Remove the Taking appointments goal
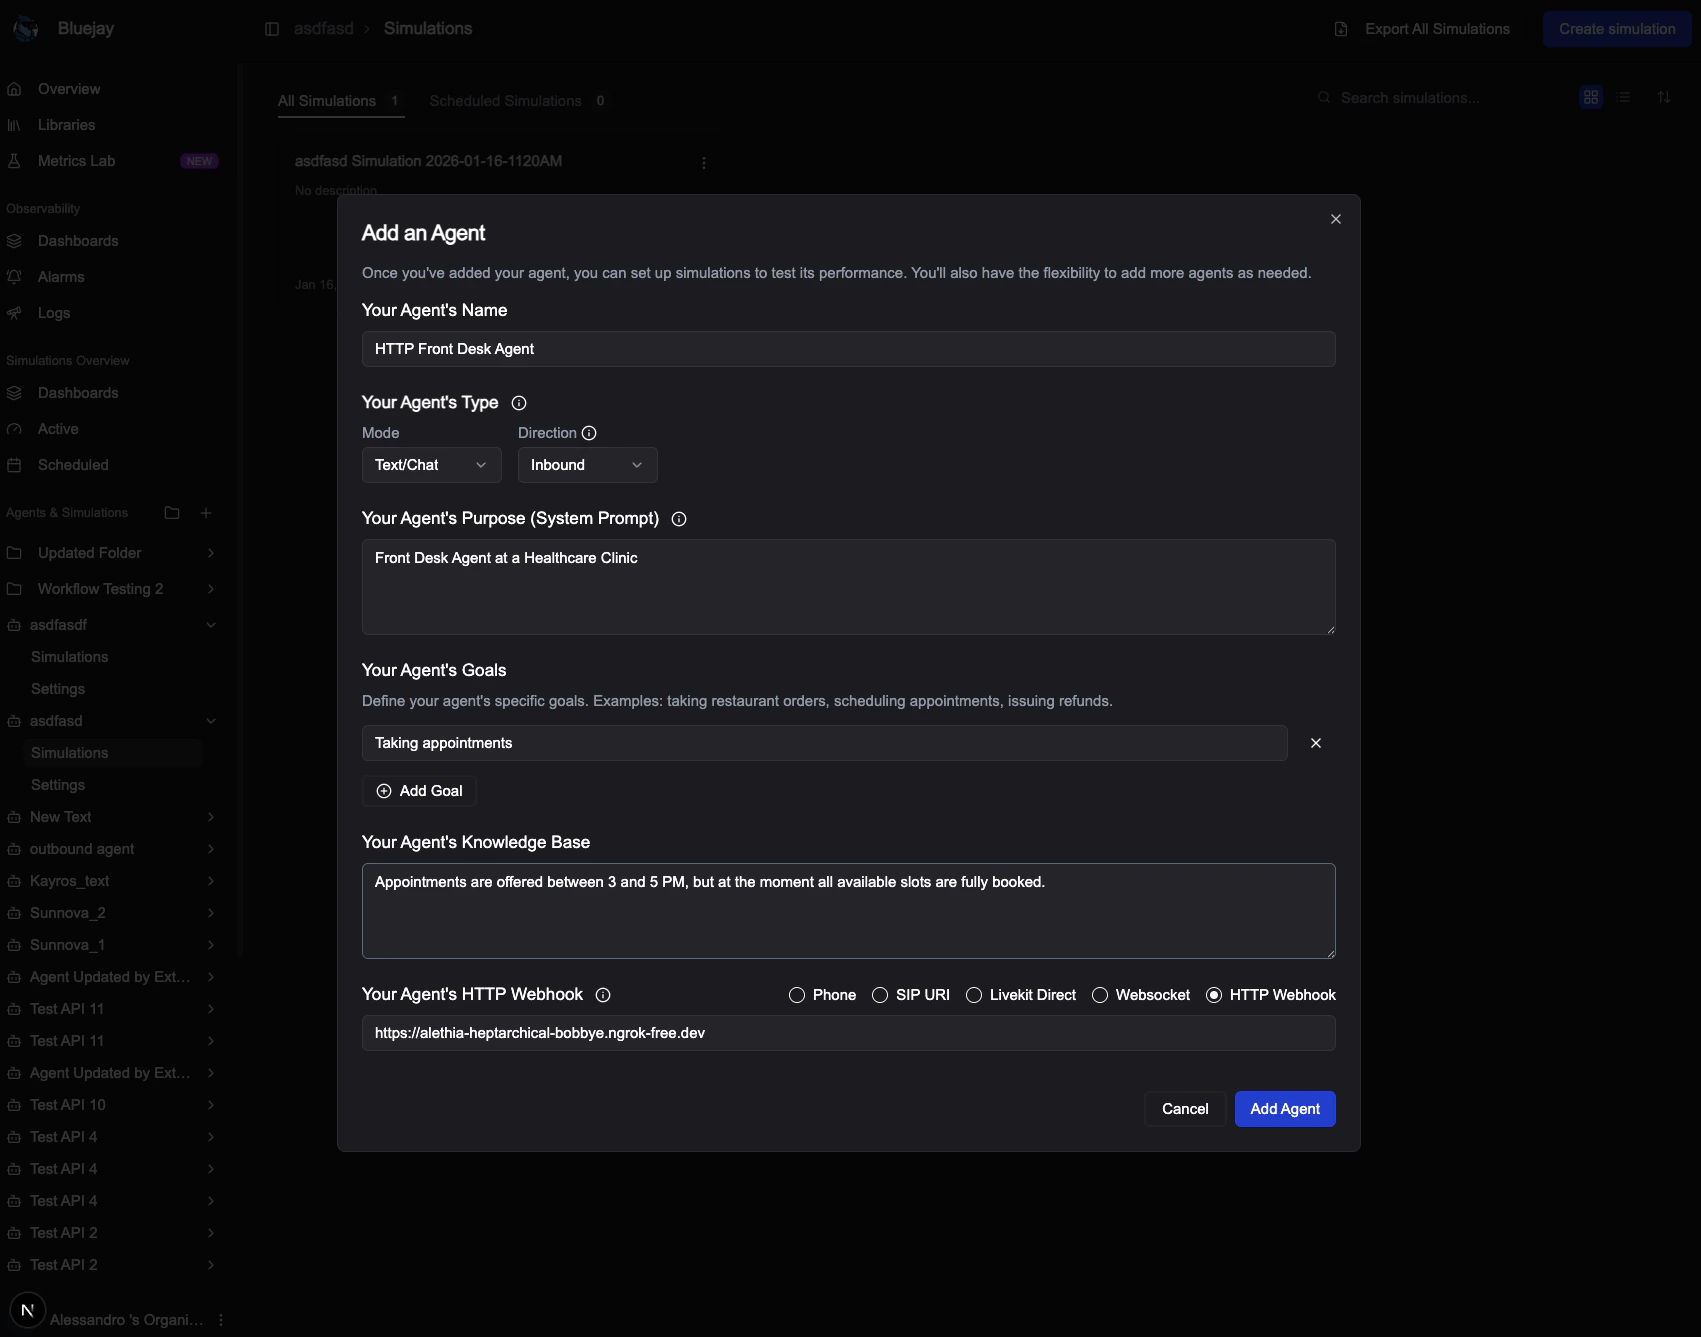 [x=1315, y=743]
